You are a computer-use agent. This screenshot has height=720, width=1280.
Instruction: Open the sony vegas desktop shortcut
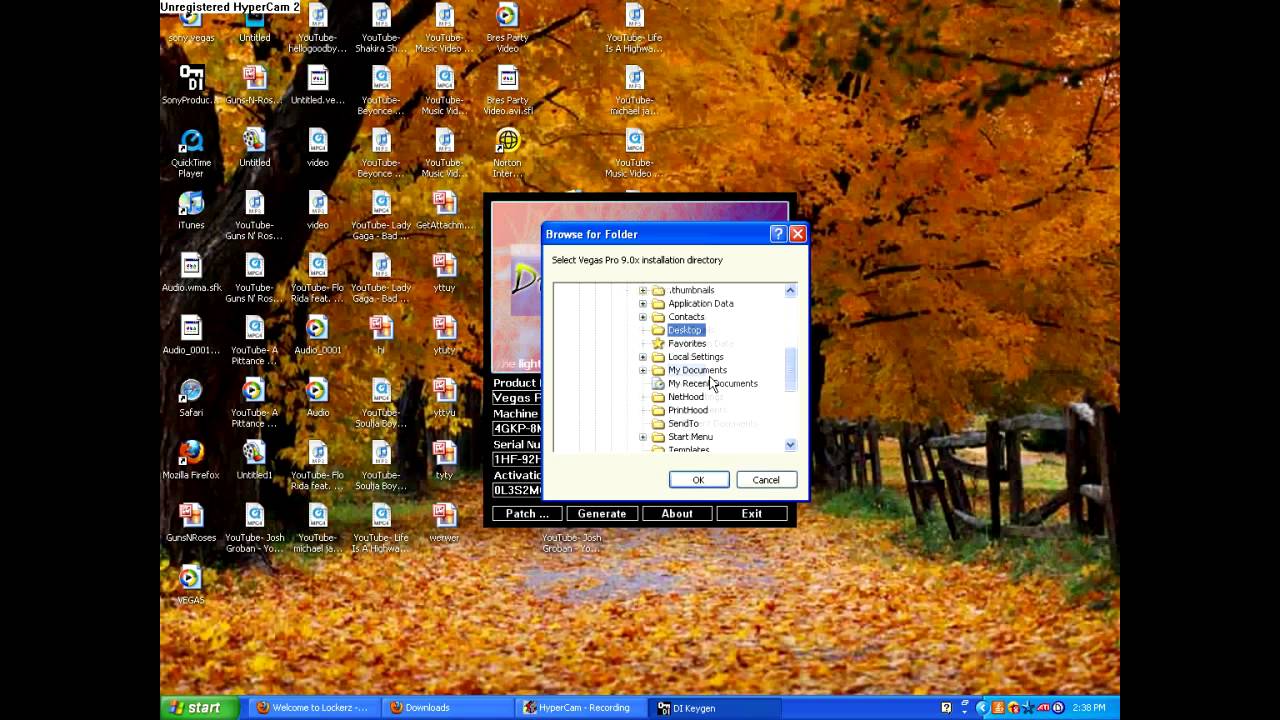tap(191, 24)
